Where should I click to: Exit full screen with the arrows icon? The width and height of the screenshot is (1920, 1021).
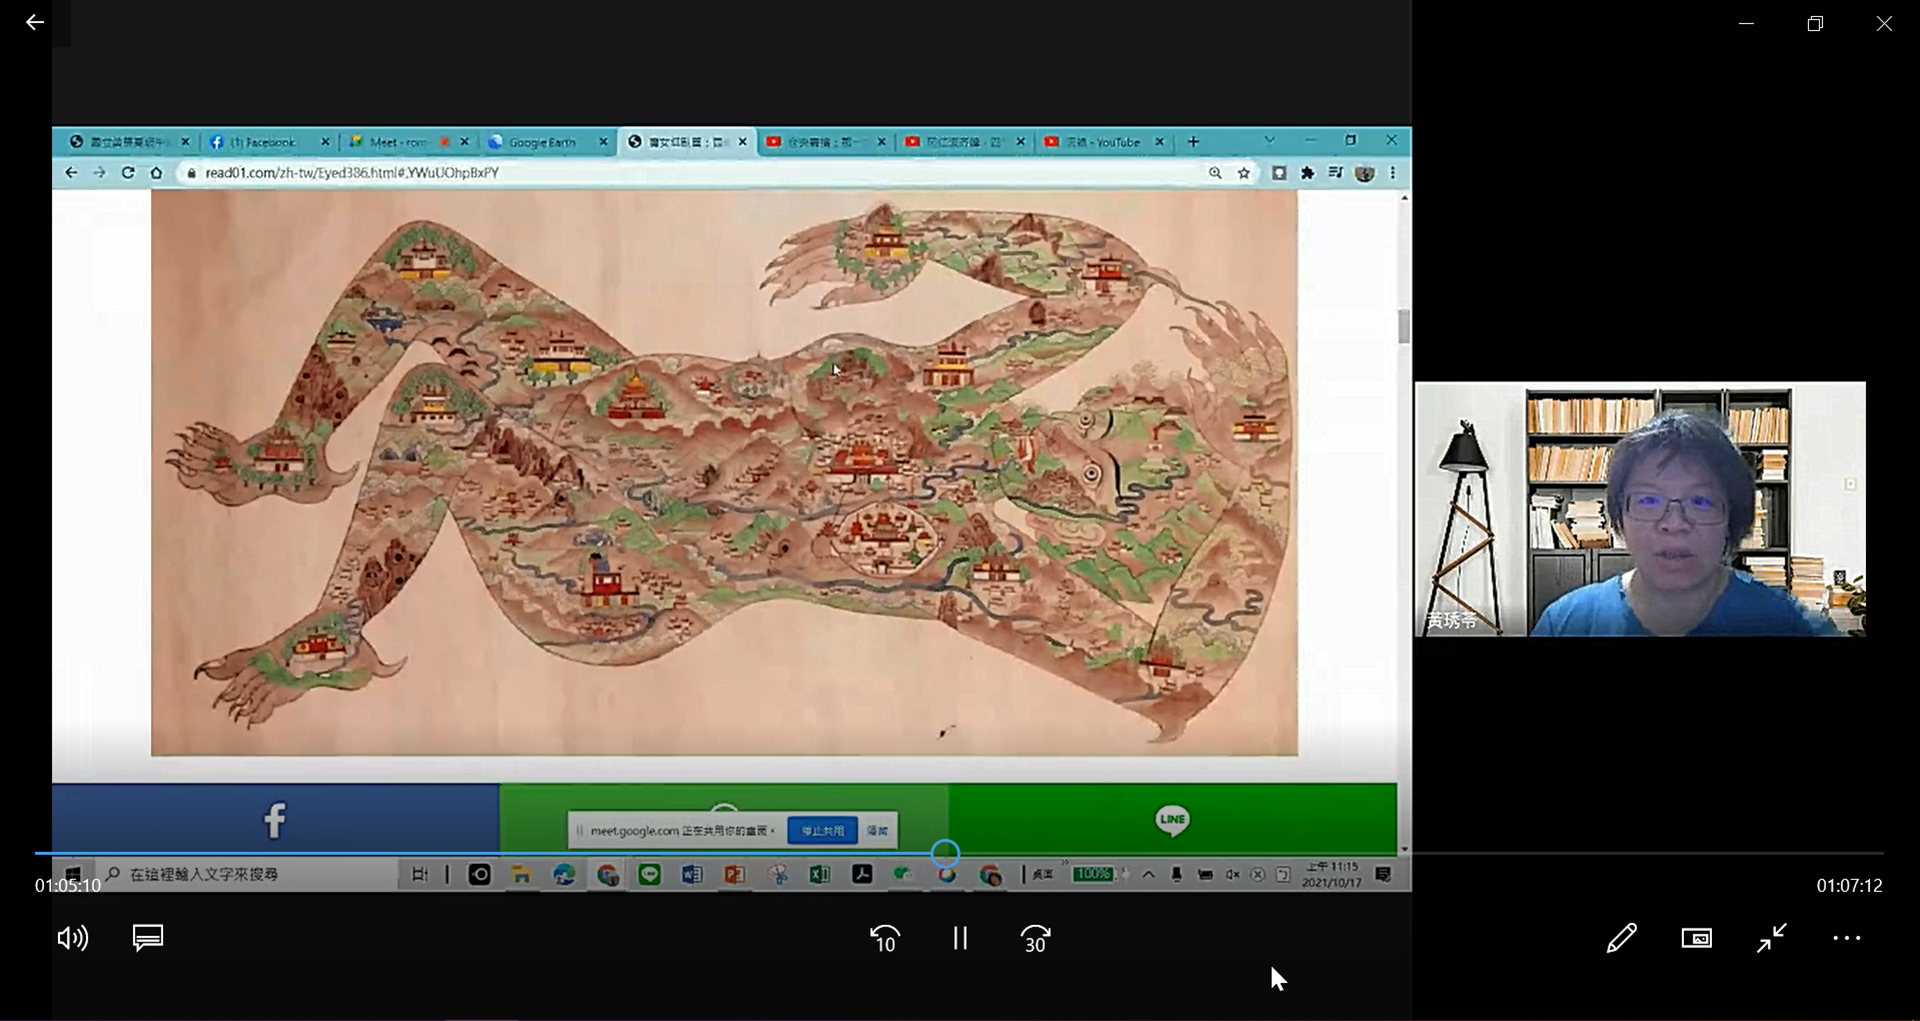point(1771,938)
